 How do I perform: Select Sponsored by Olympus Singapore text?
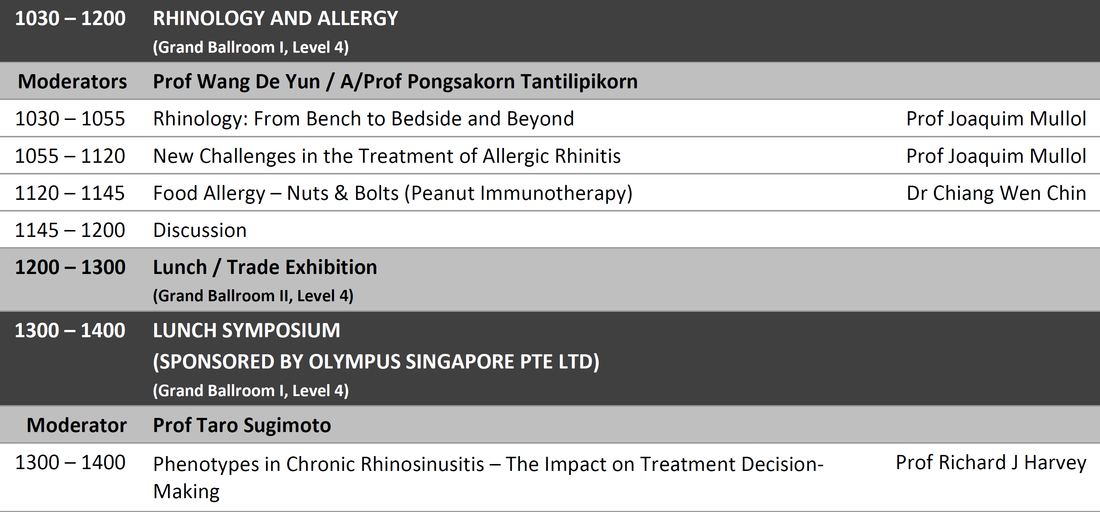(x=376, y=362)
